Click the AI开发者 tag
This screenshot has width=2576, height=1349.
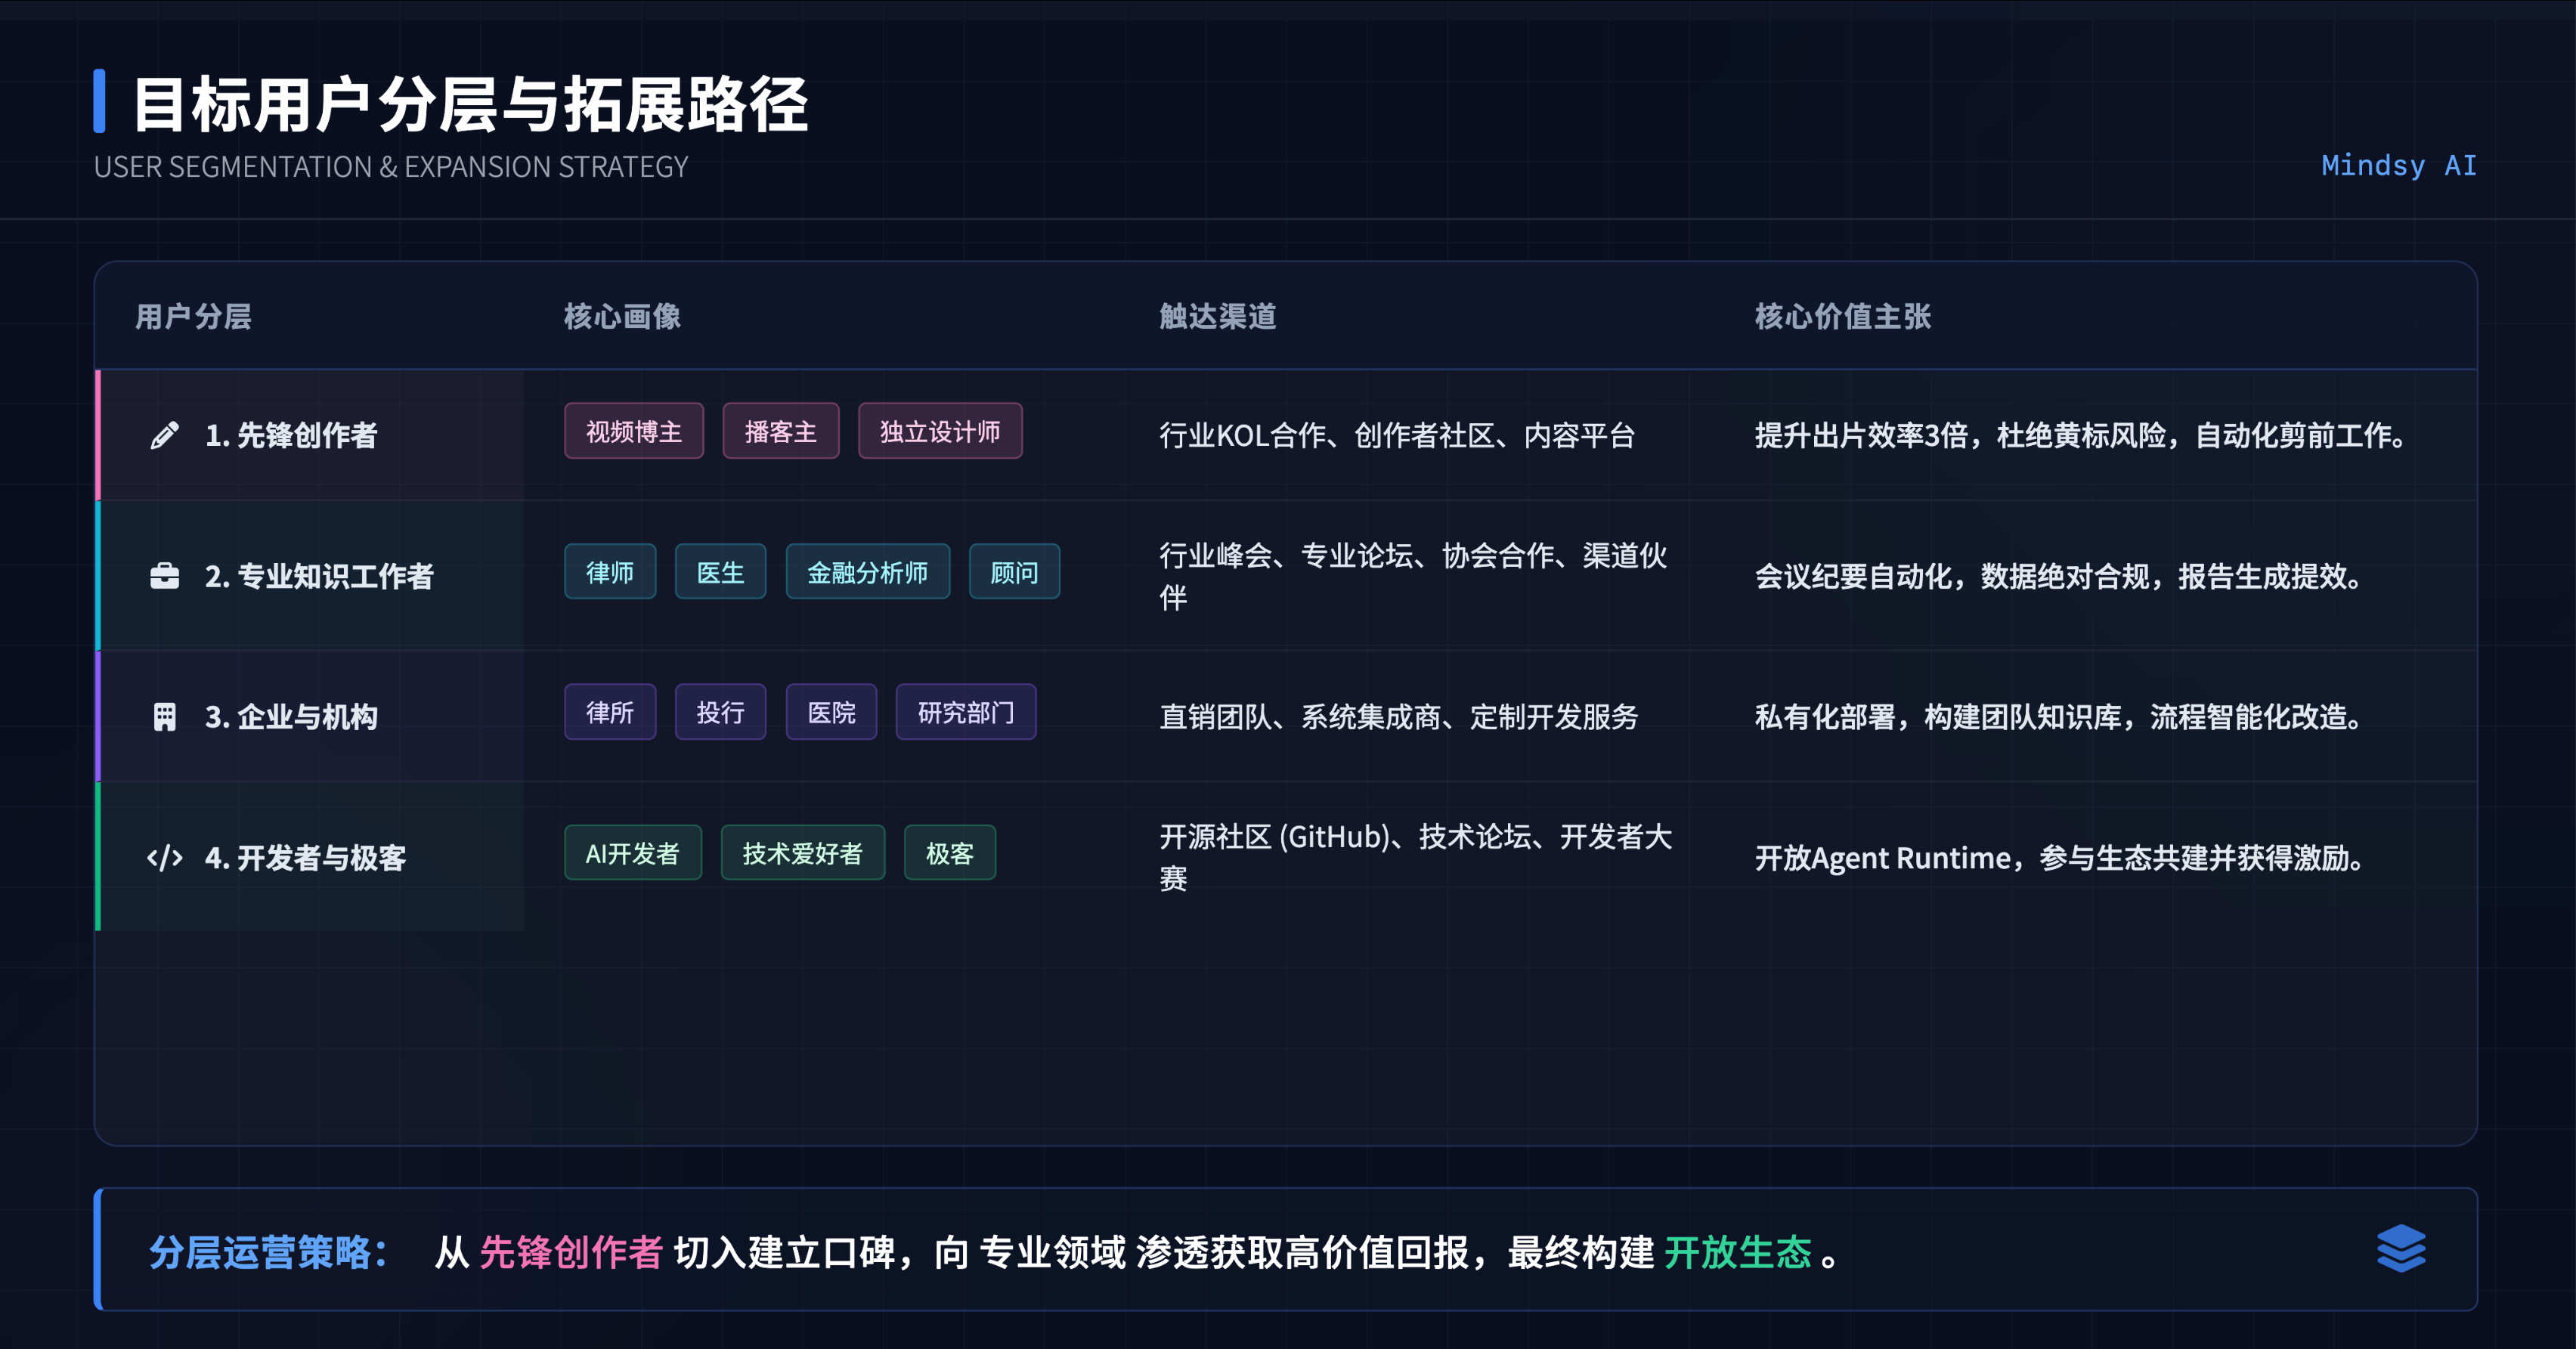632,852
